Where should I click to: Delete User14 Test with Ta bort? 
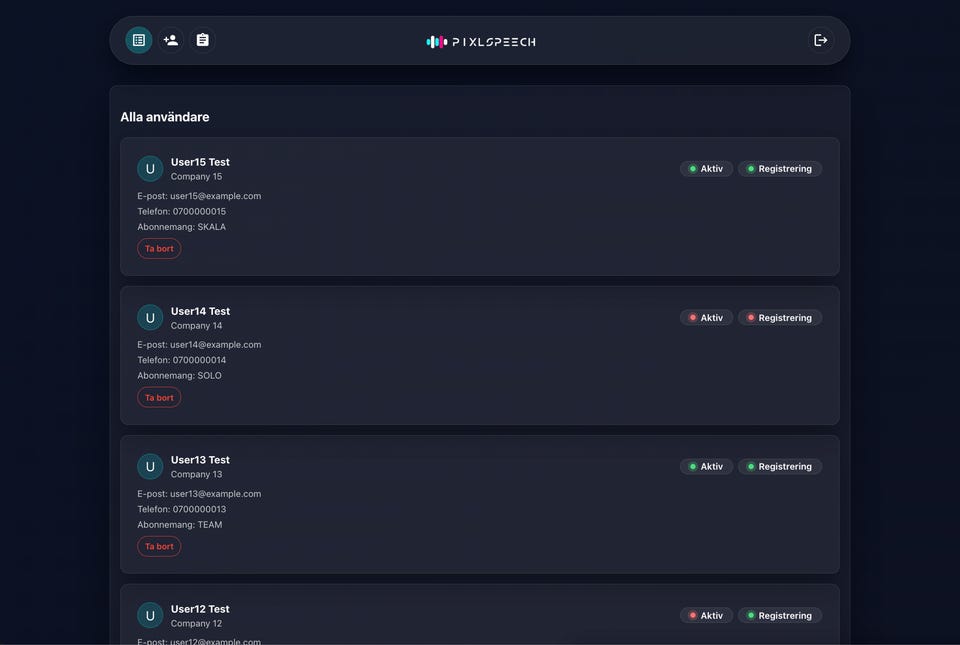pos(159,398)
